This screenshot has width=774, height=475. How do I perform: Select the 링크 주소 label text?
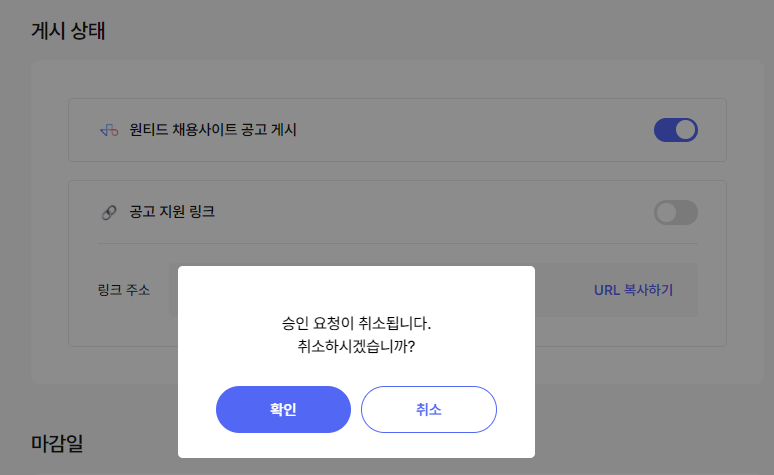124,290
